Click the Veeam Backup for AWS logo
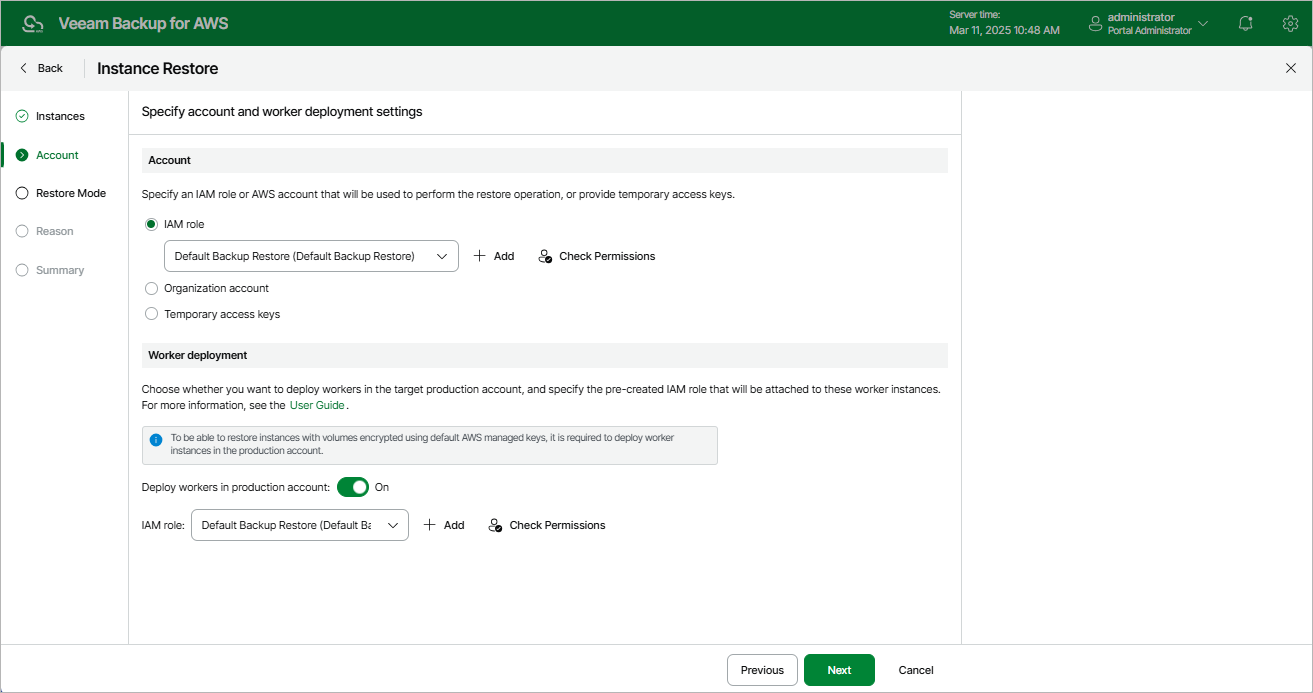Screen dimensions: 1313x693 click(x=34, y=22)
